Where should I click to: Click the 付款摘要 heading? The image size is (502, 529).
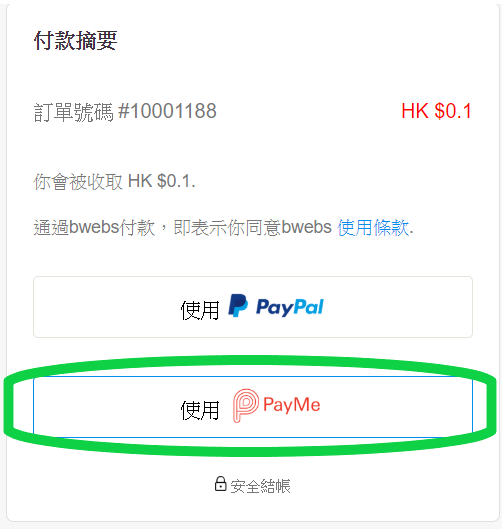click(75, 40)
